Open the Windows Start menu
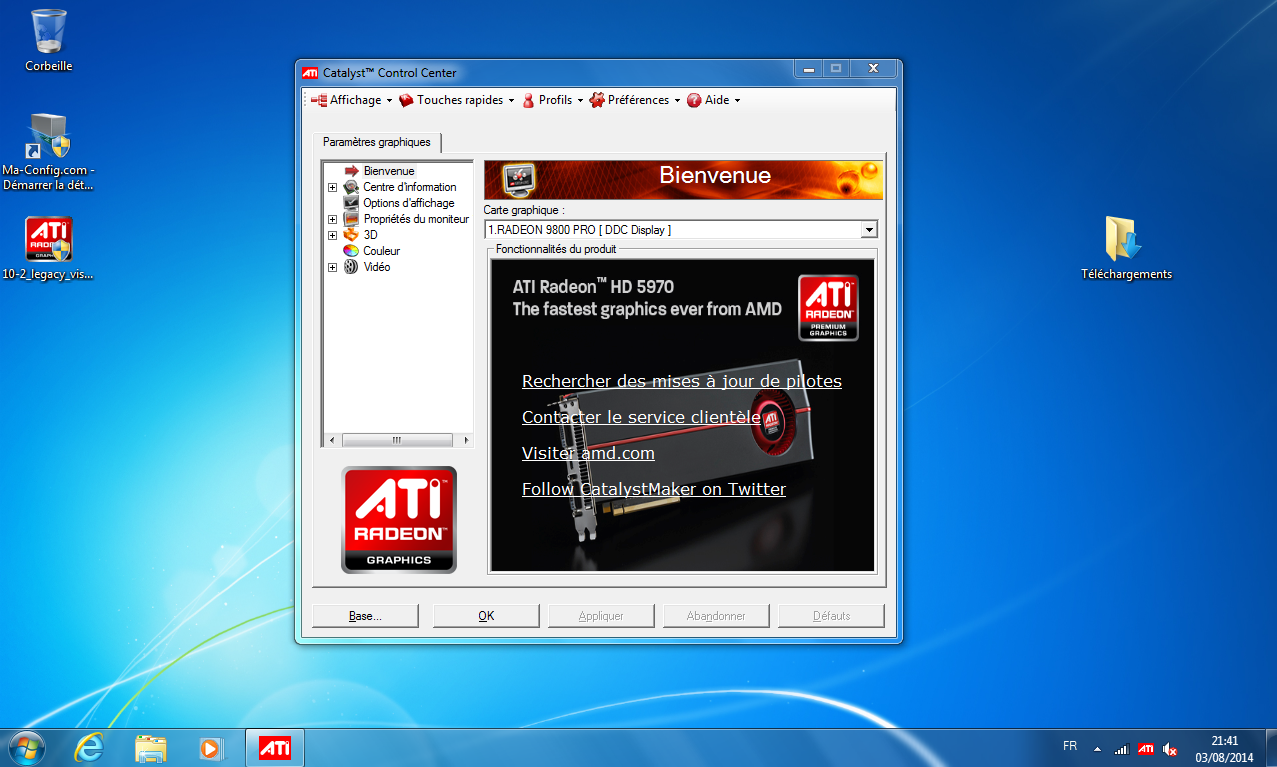 (x=27, y=748)
